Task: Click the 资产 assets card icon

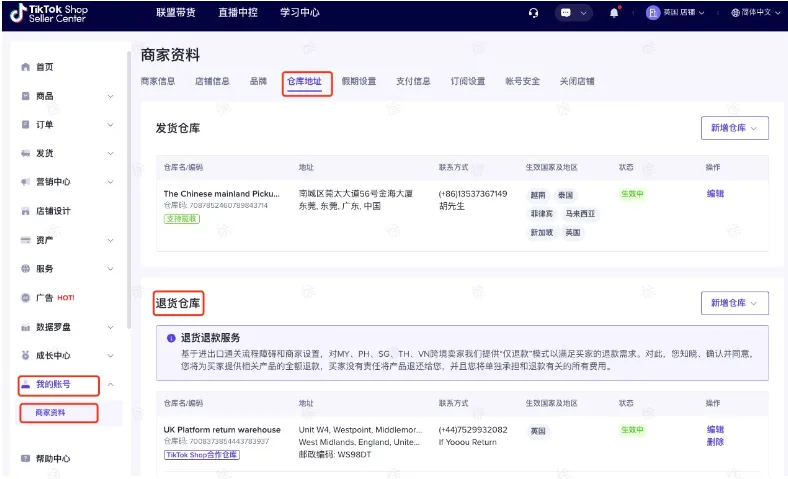Action: pos(26,240)
